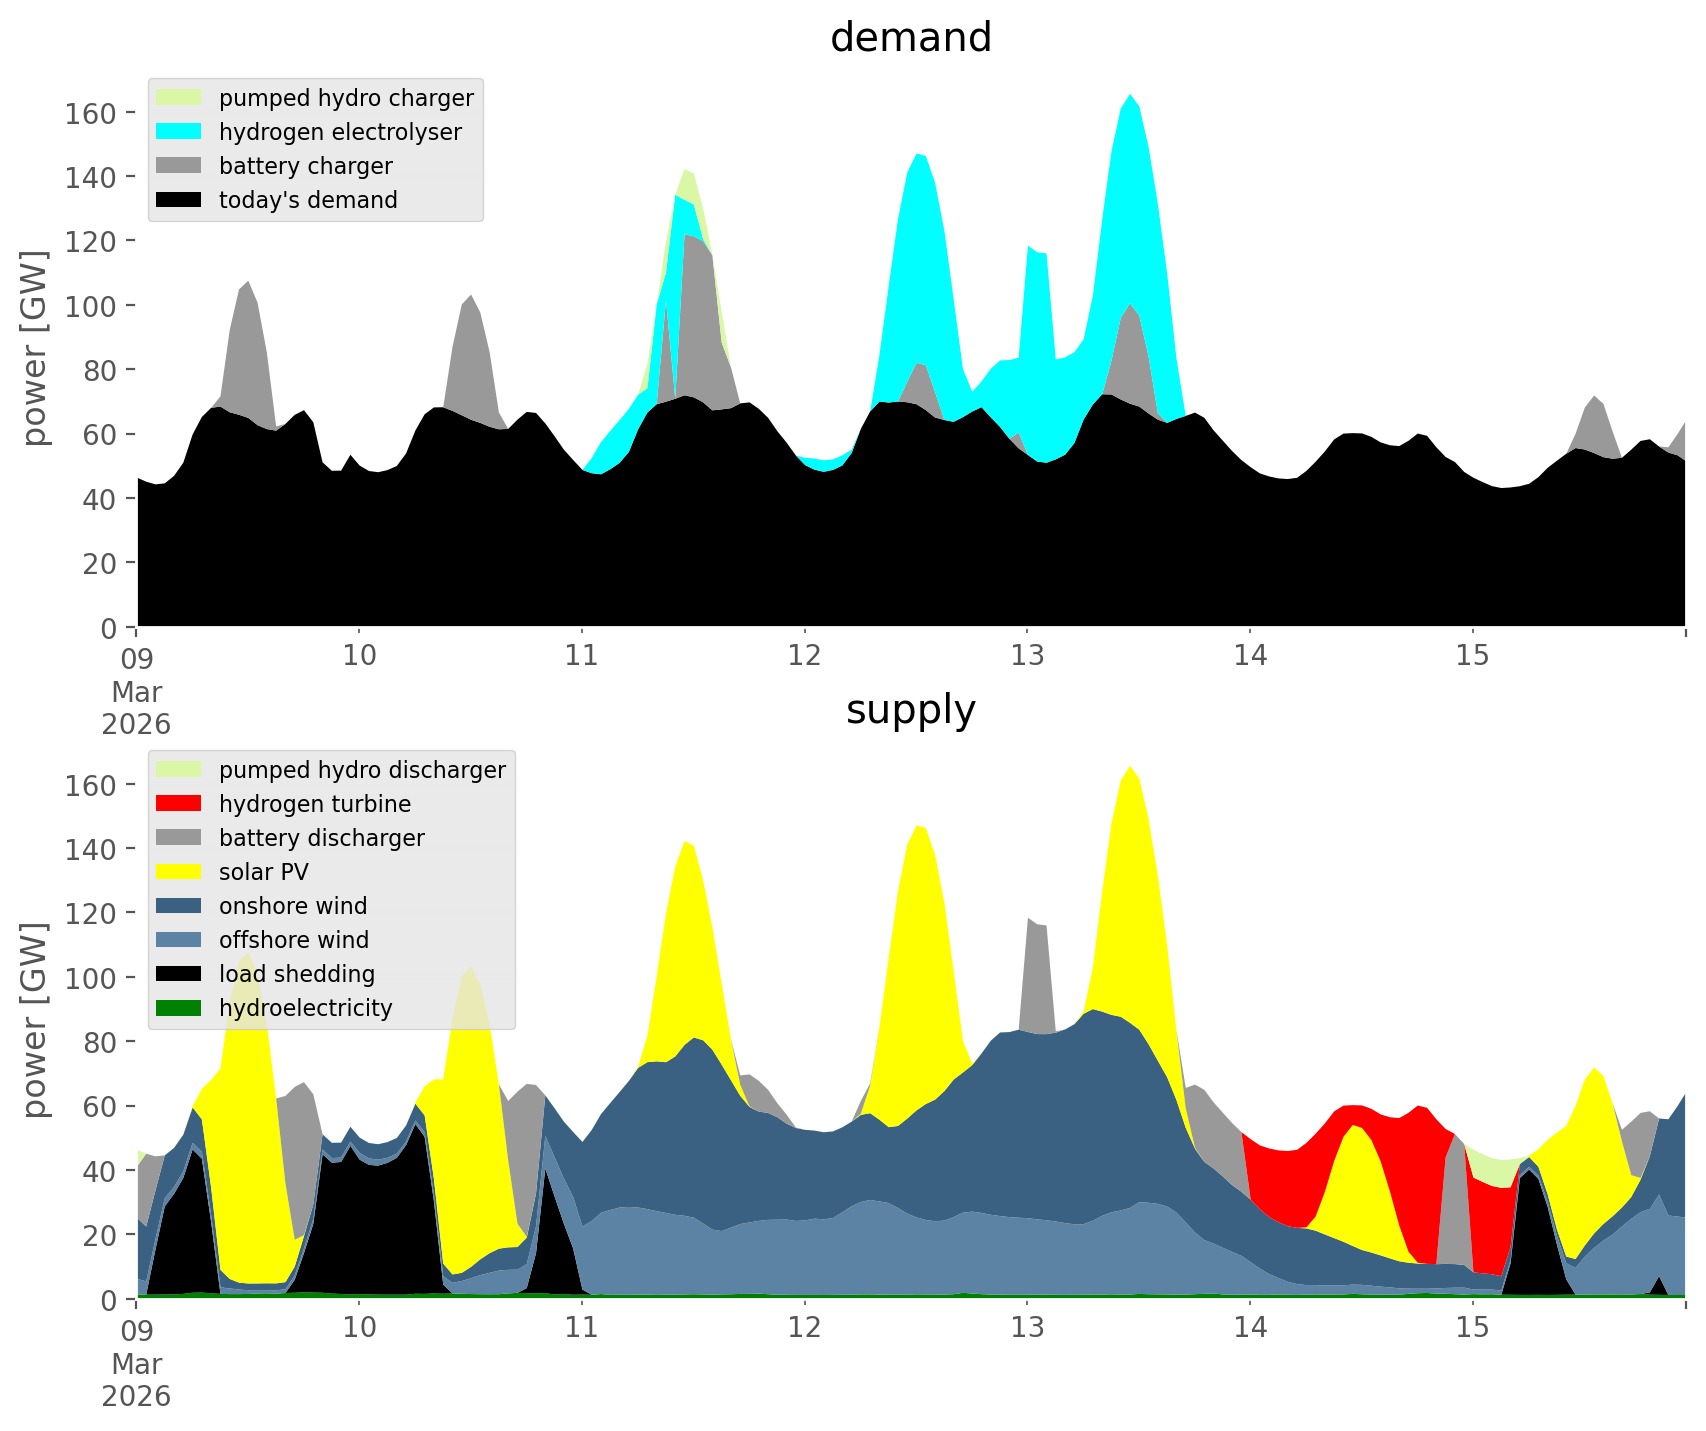Click date tick 14 on the supply x-axis
Viewport: 1706px width, 1431px height.
1249,1328
